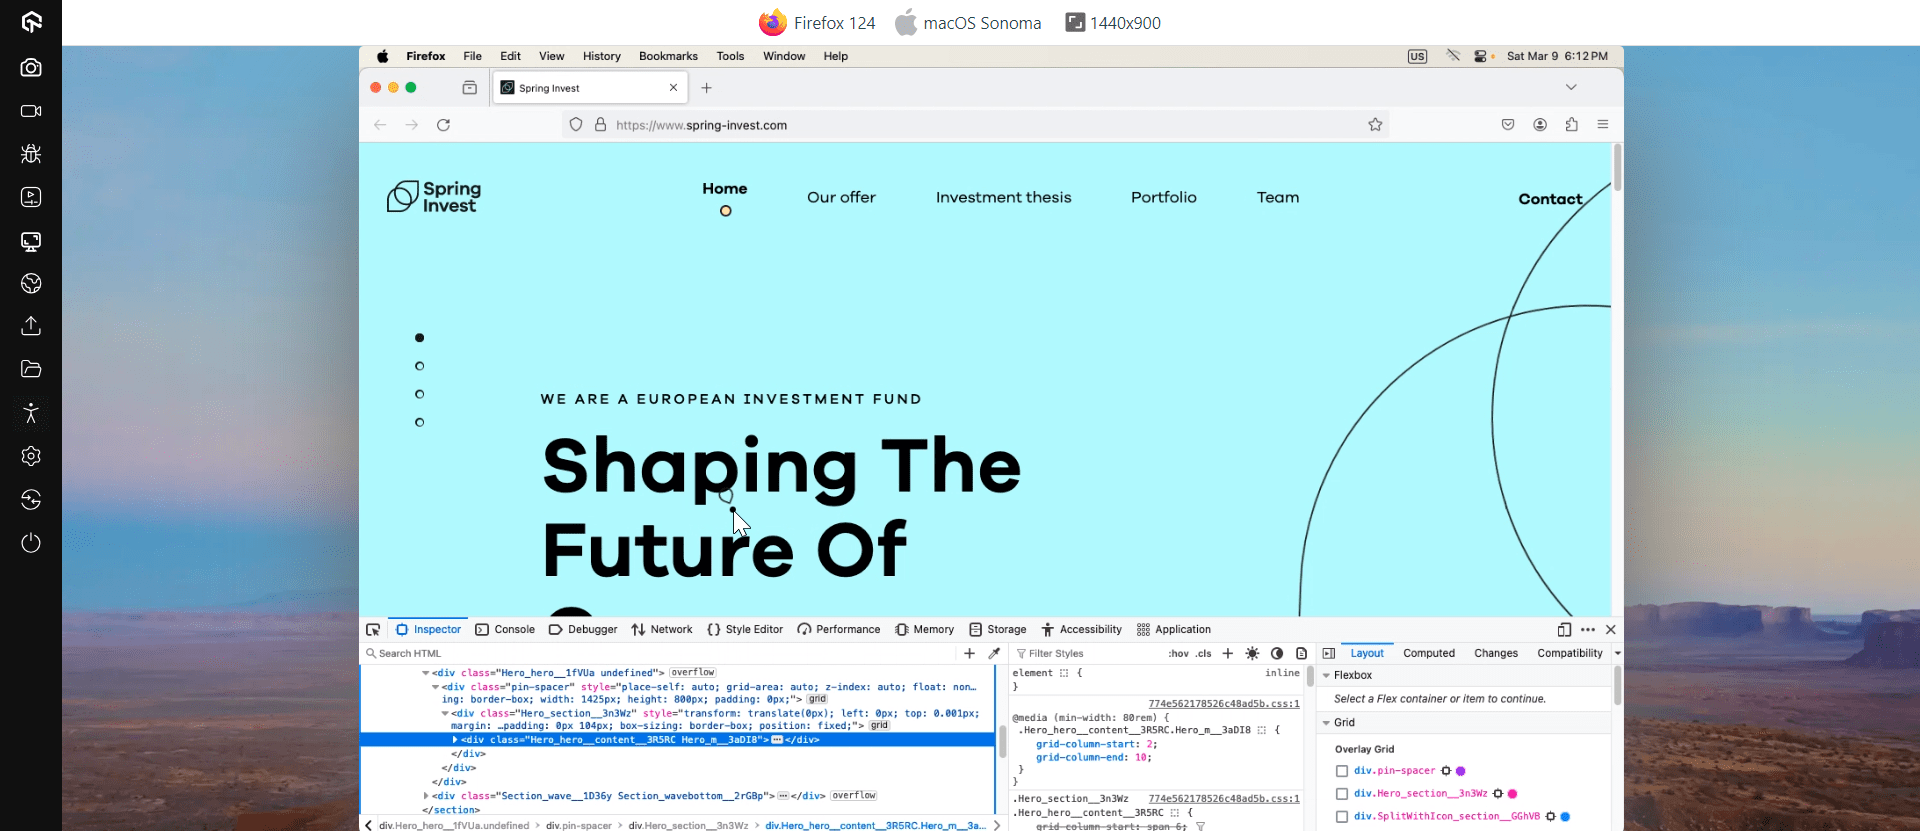This screenshot has width=1920, height=831.
Task: Click the create new node plus icon
Action: tap(969, 654)
